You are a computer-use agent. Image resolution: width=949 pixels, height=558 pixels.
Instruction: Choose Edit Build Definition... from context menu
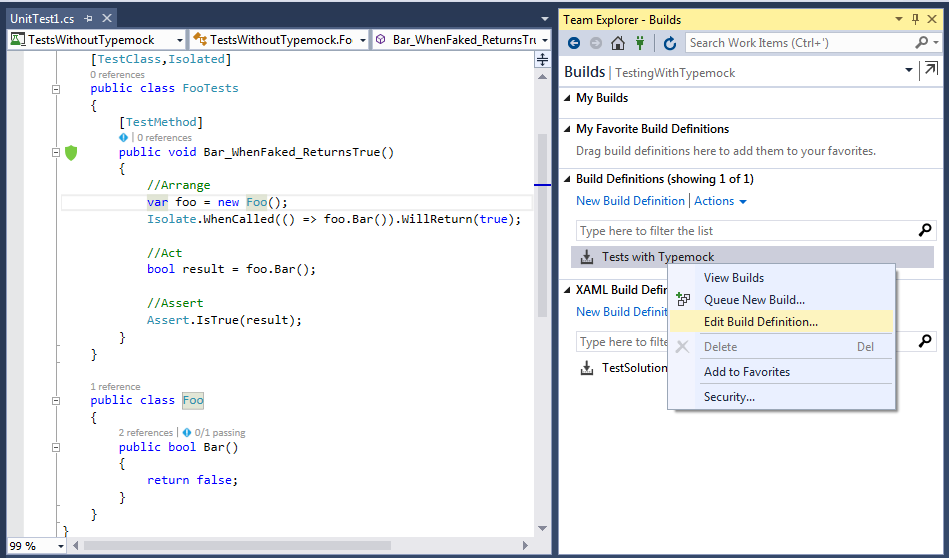760,322
